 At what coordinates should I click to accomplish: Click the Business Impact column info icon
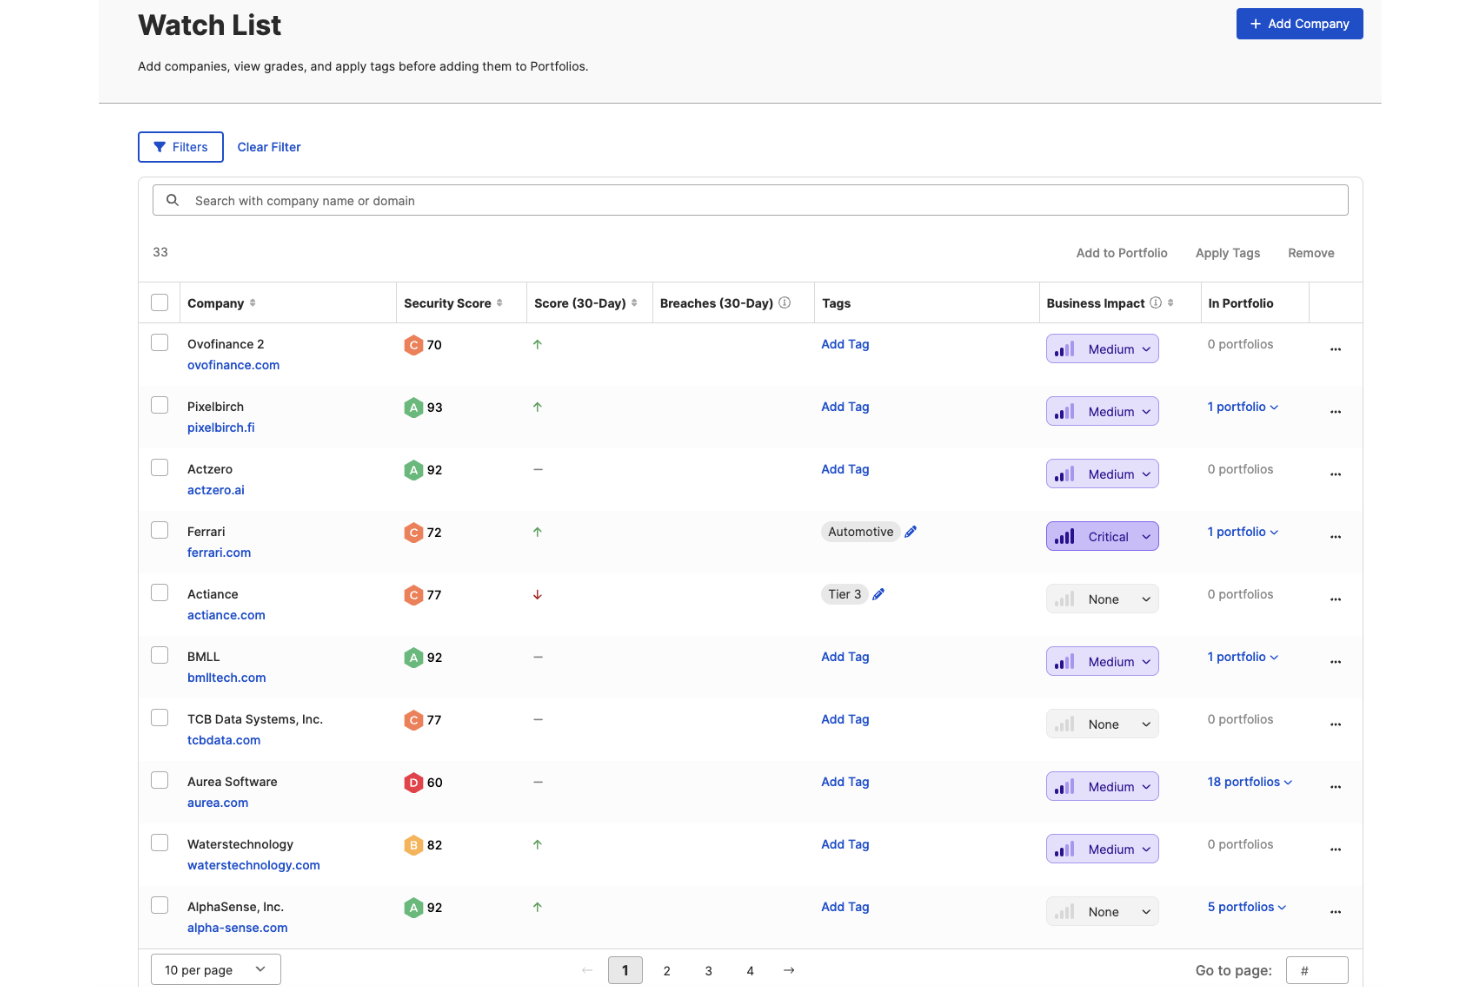pyautogui.click(x=1156, y=302)
